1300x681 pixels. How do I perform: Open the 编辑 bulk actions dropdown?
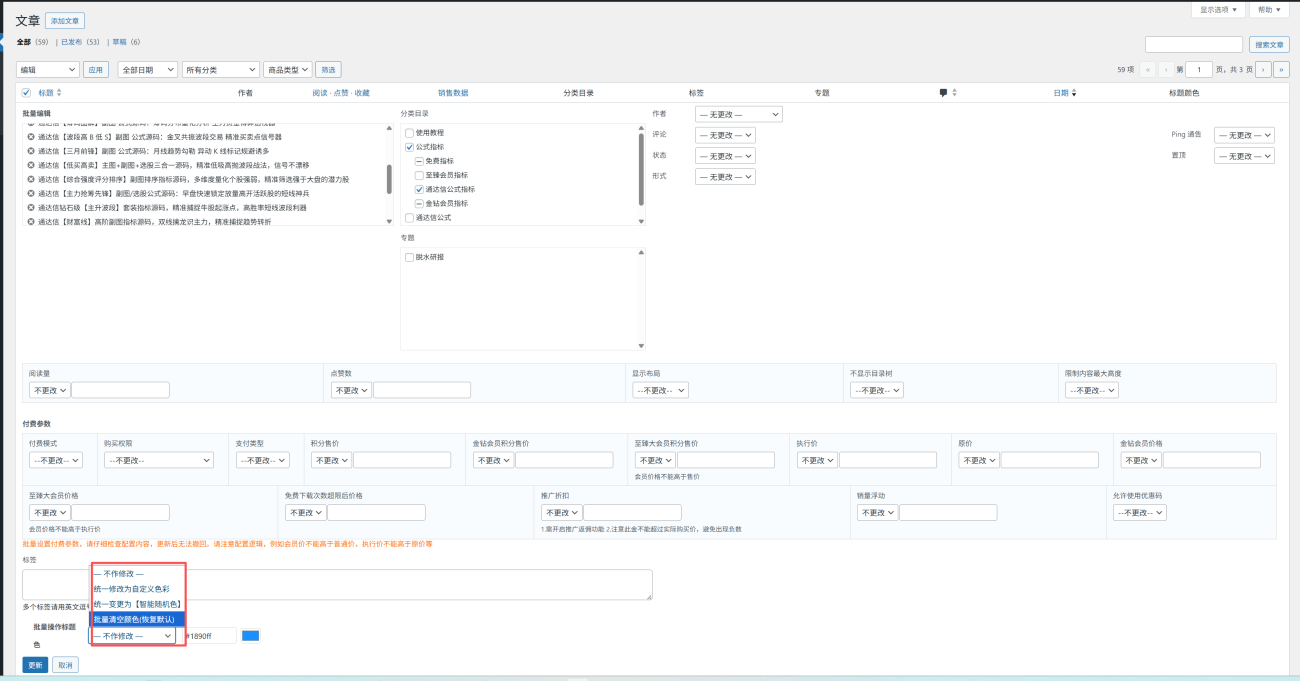tap(48, 70)
